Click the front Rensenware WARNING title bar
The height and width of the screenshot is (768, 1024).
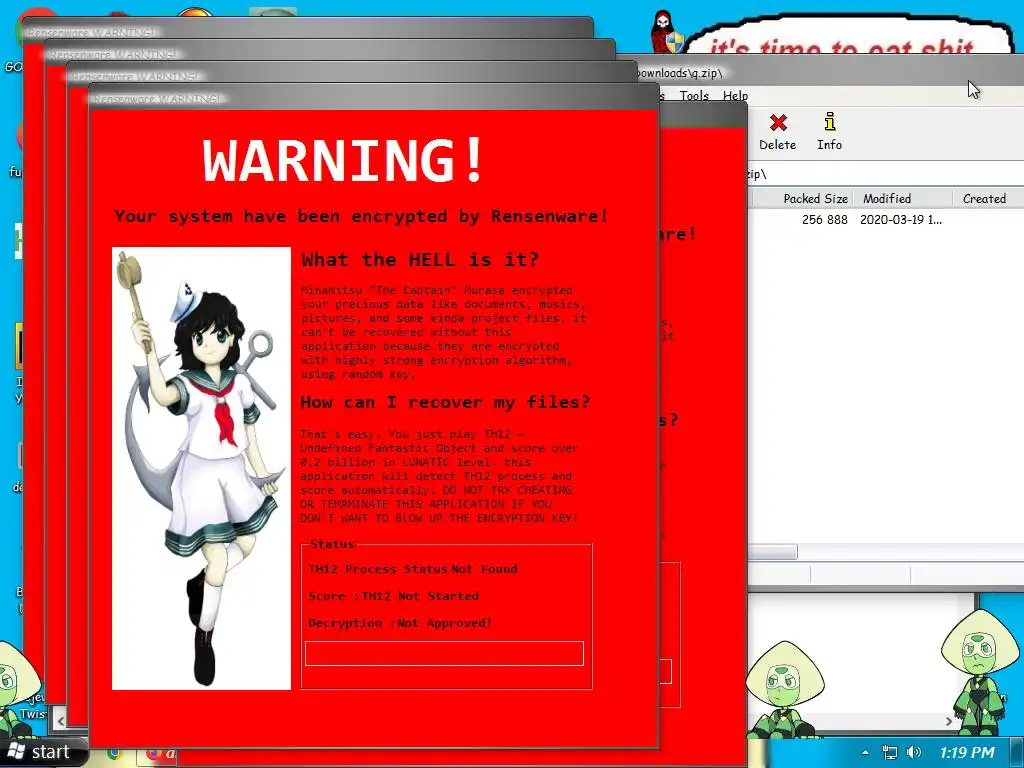pyautogui.click(x=374, y=97)
